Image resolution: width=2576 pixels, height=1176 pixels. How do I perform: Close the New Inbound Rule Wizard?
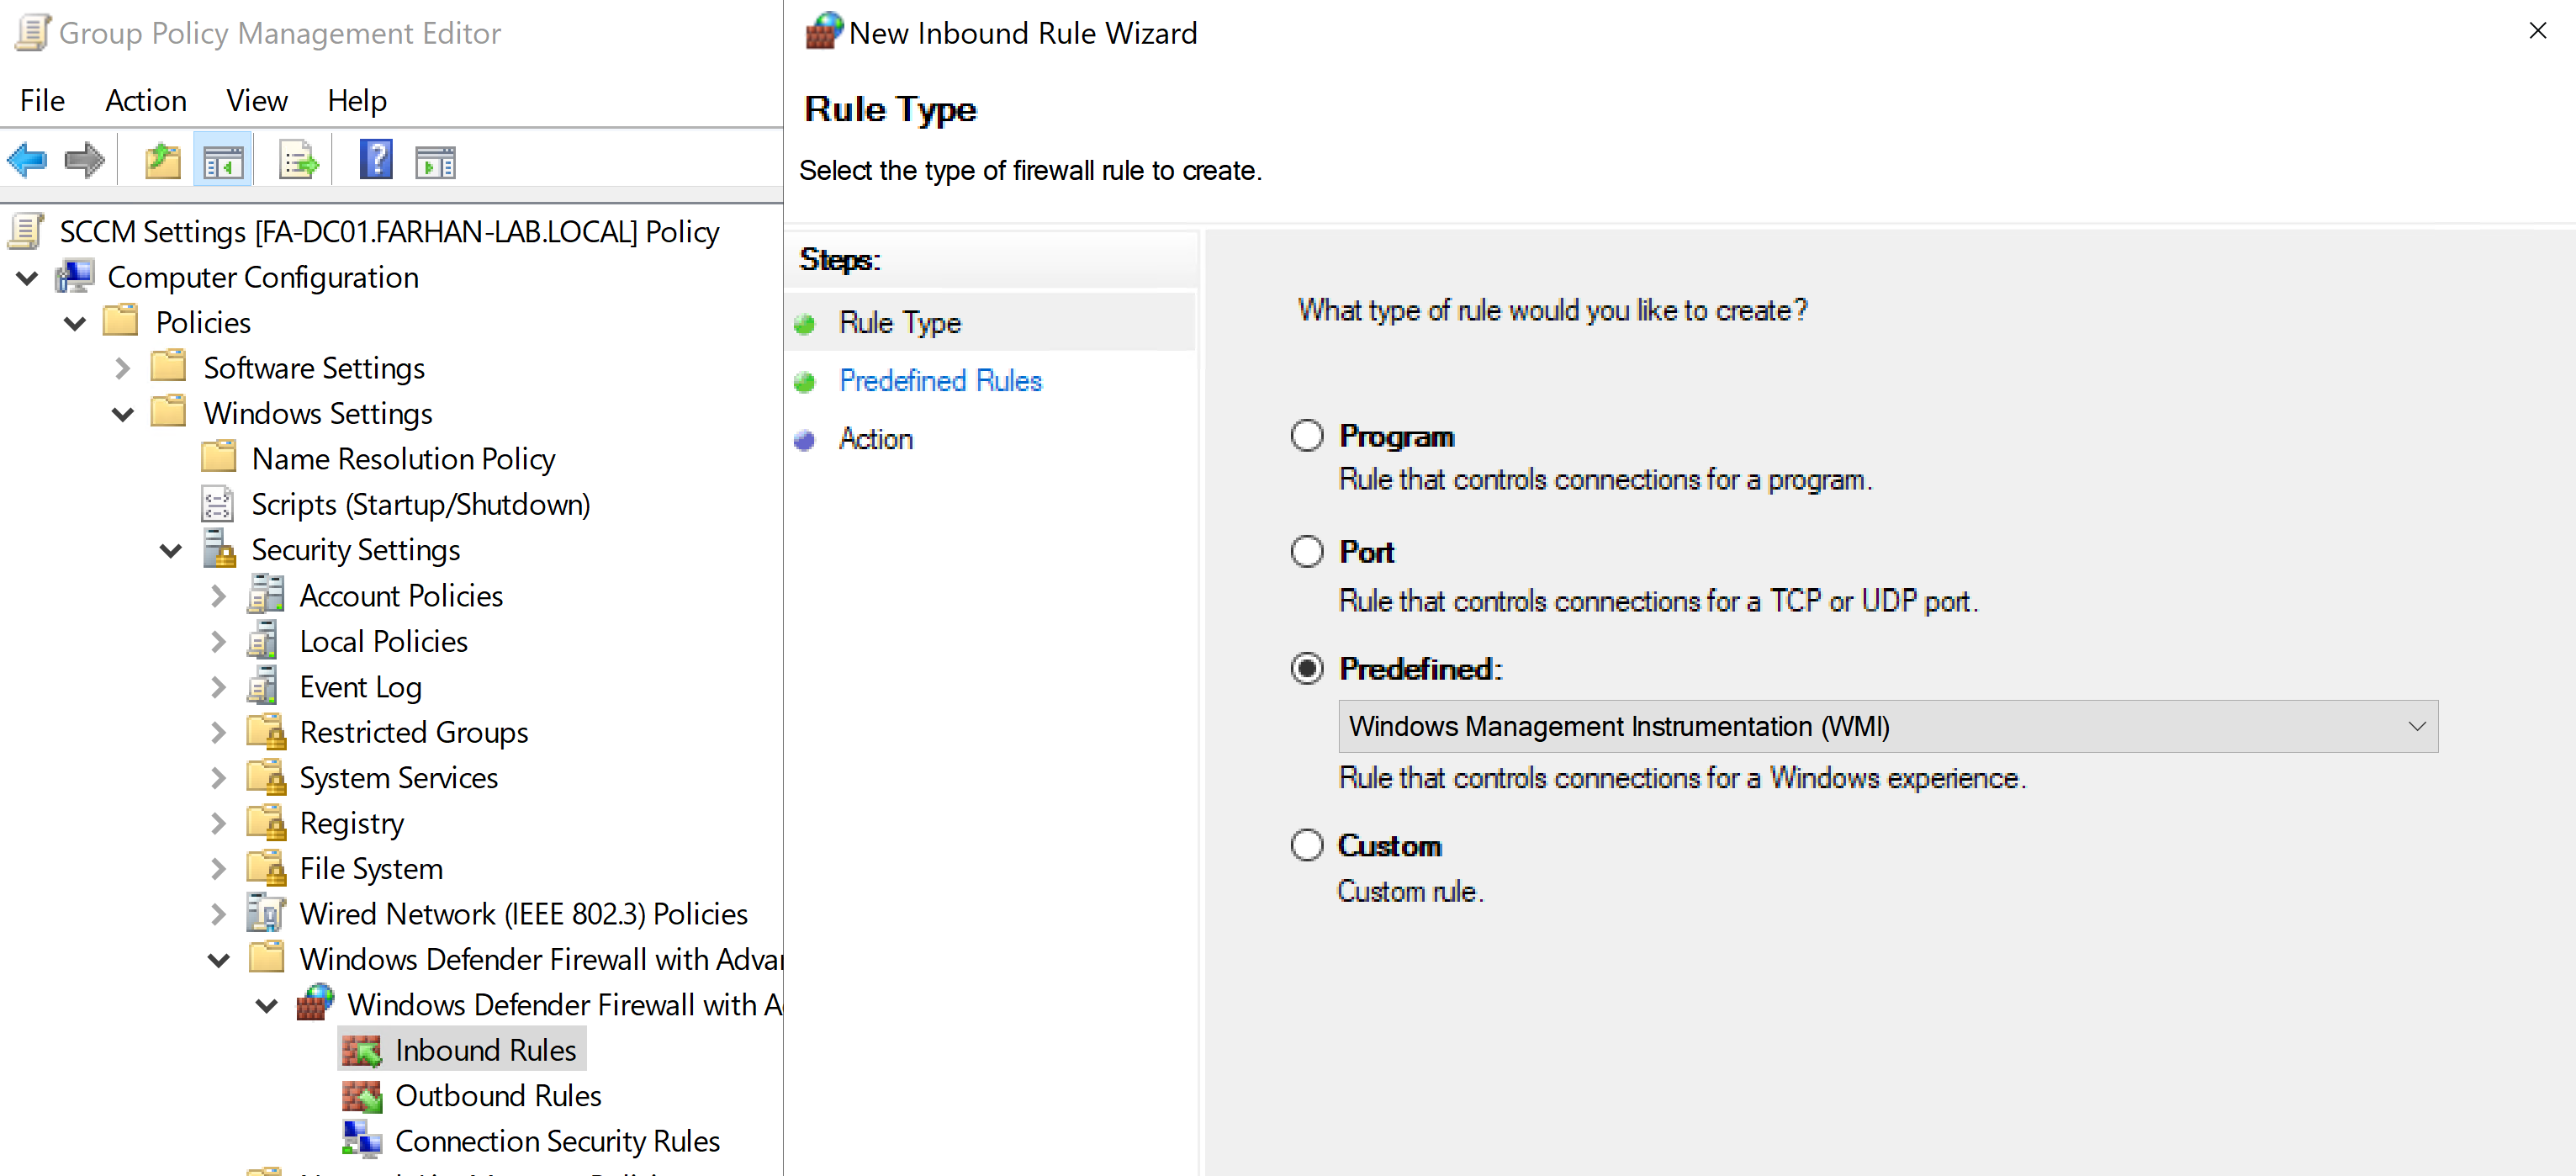pyautogui.click(x=2537, y=32)
